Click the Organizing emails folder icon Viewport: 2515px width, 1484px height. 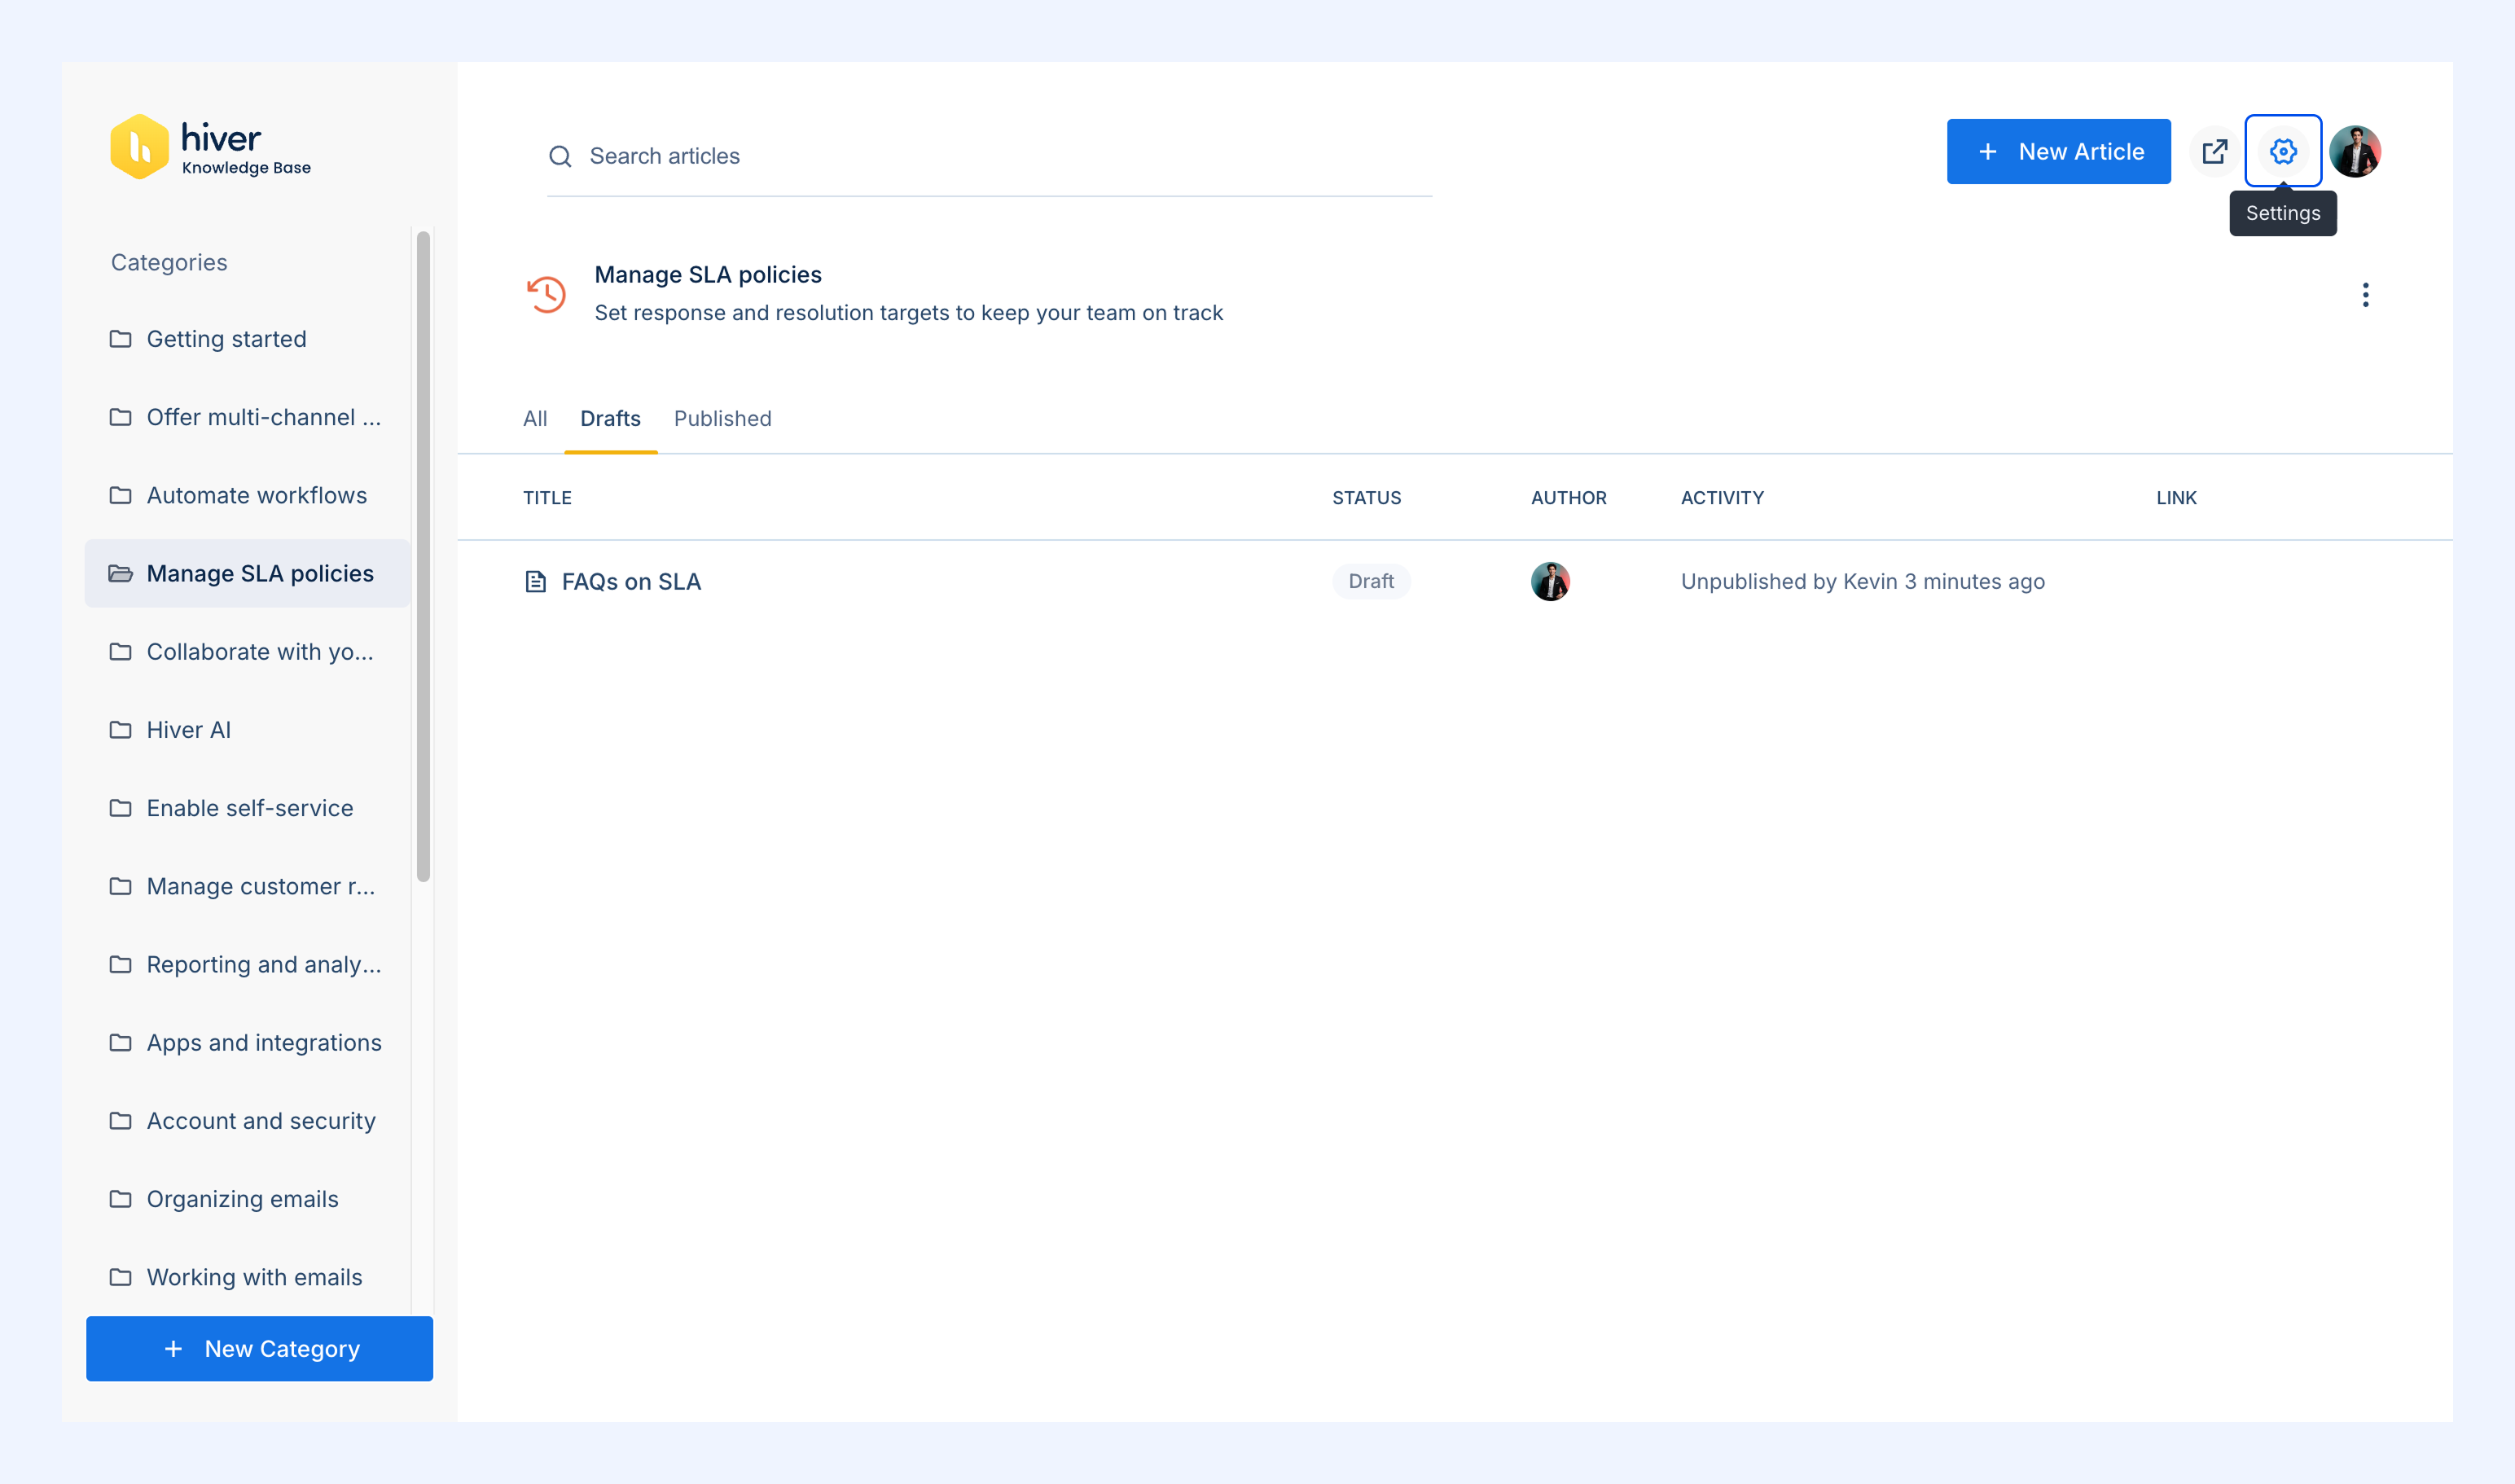[x=120, y=1199]
